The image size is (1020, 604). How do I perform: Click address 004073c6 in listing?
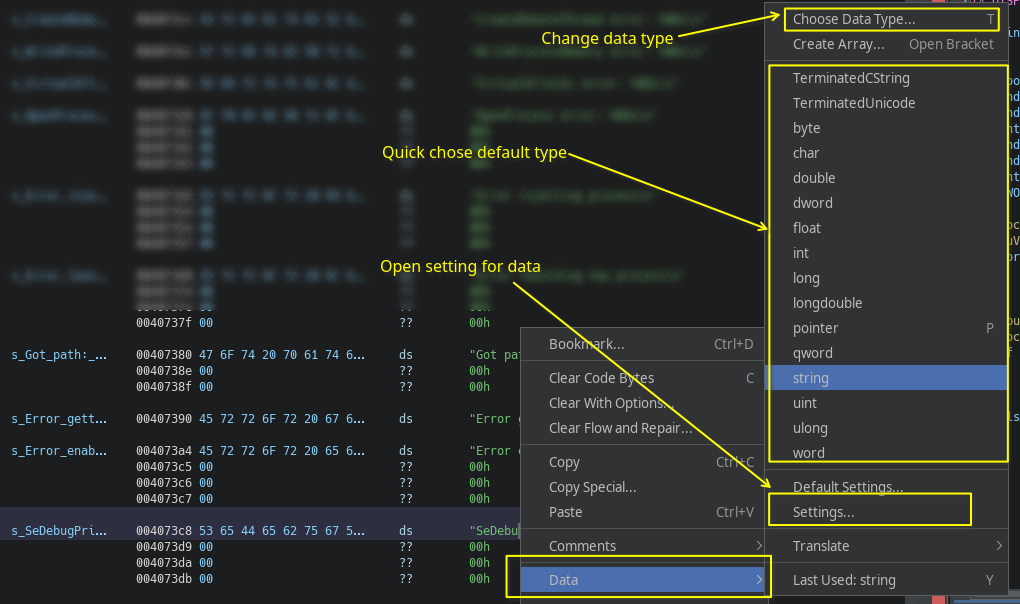(164, 482)
